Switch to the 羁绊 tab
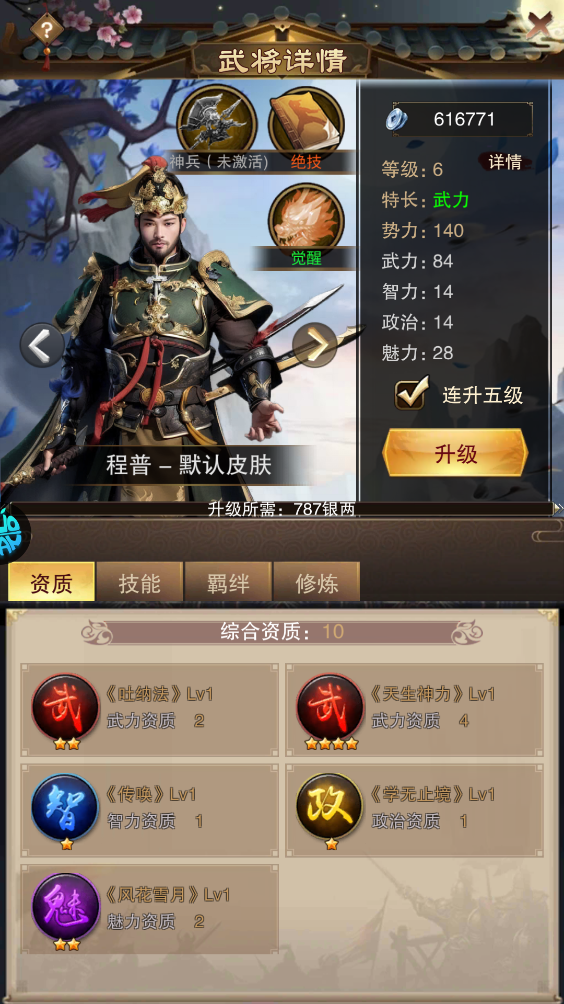 [228, 582]
